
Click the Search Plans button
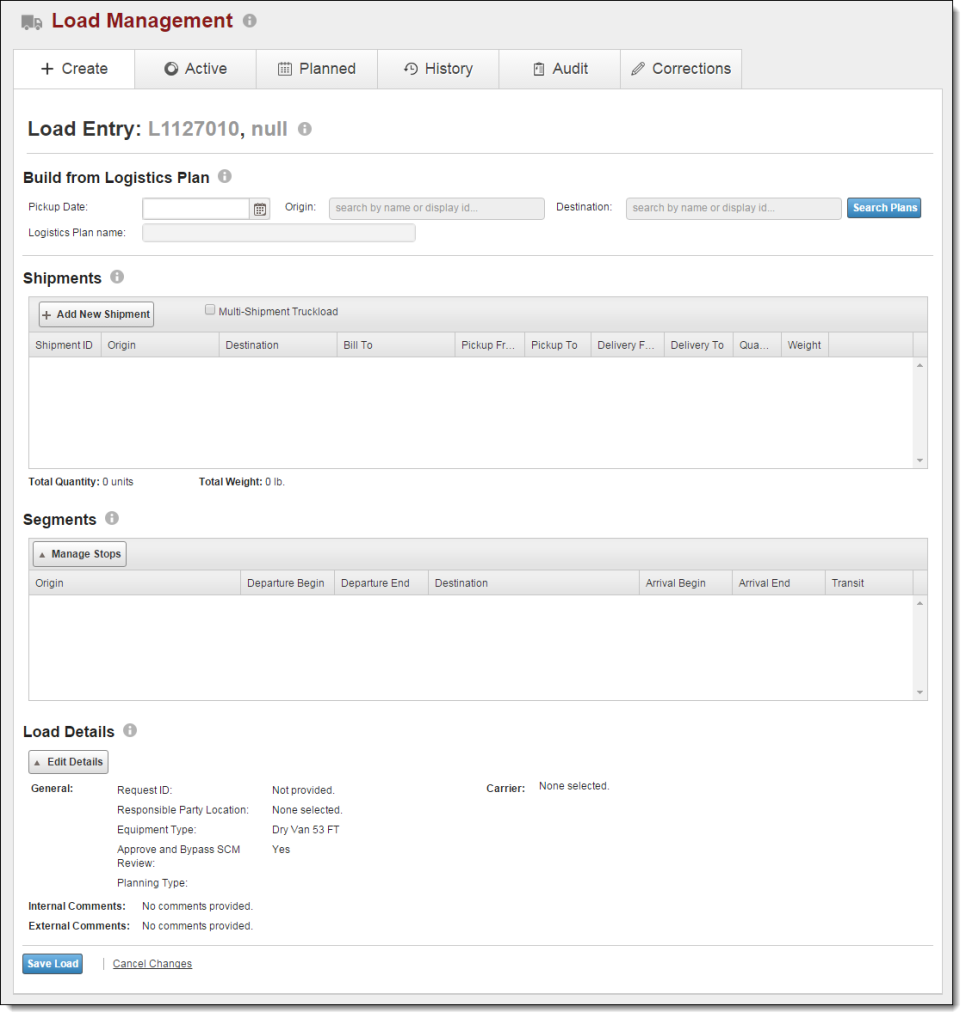click(884, 208)
